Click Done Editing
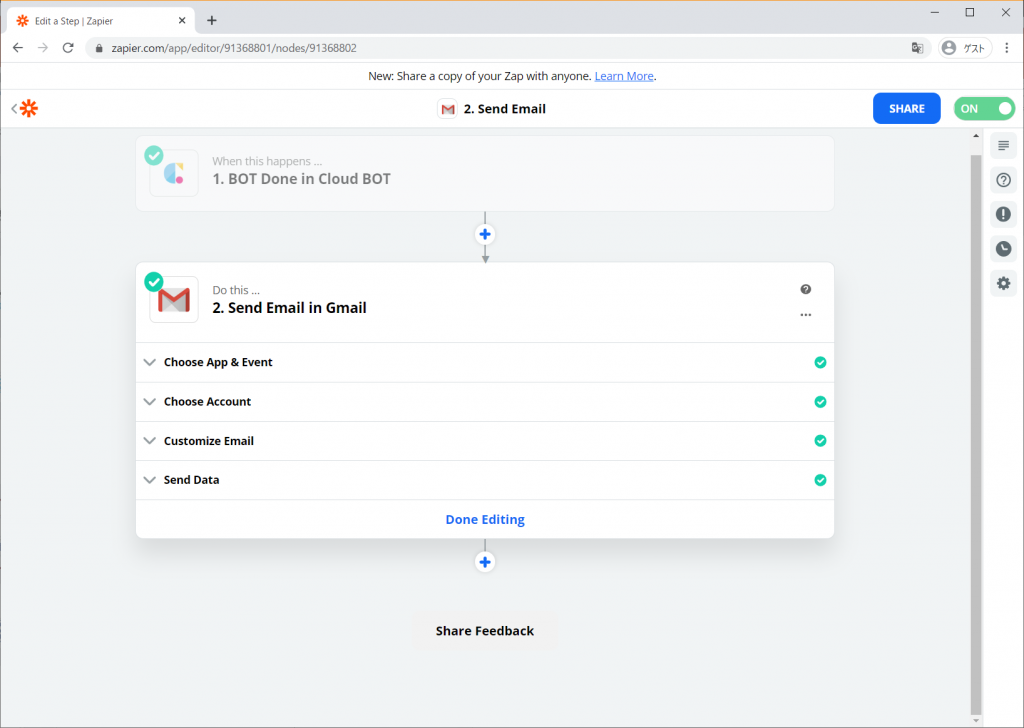This screenshot has width=1024, height=728. [485, 519]
